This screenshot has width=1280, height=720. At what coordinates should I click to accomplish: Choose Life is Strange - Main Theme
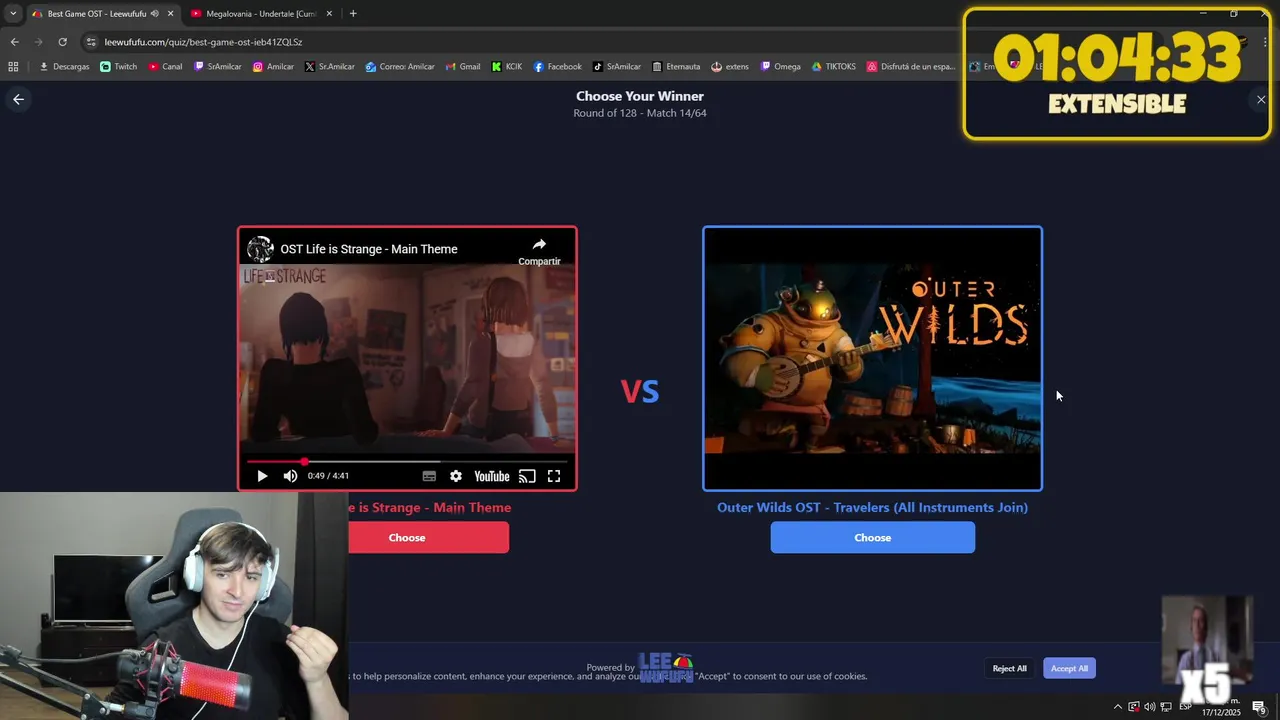click(428, 538)
